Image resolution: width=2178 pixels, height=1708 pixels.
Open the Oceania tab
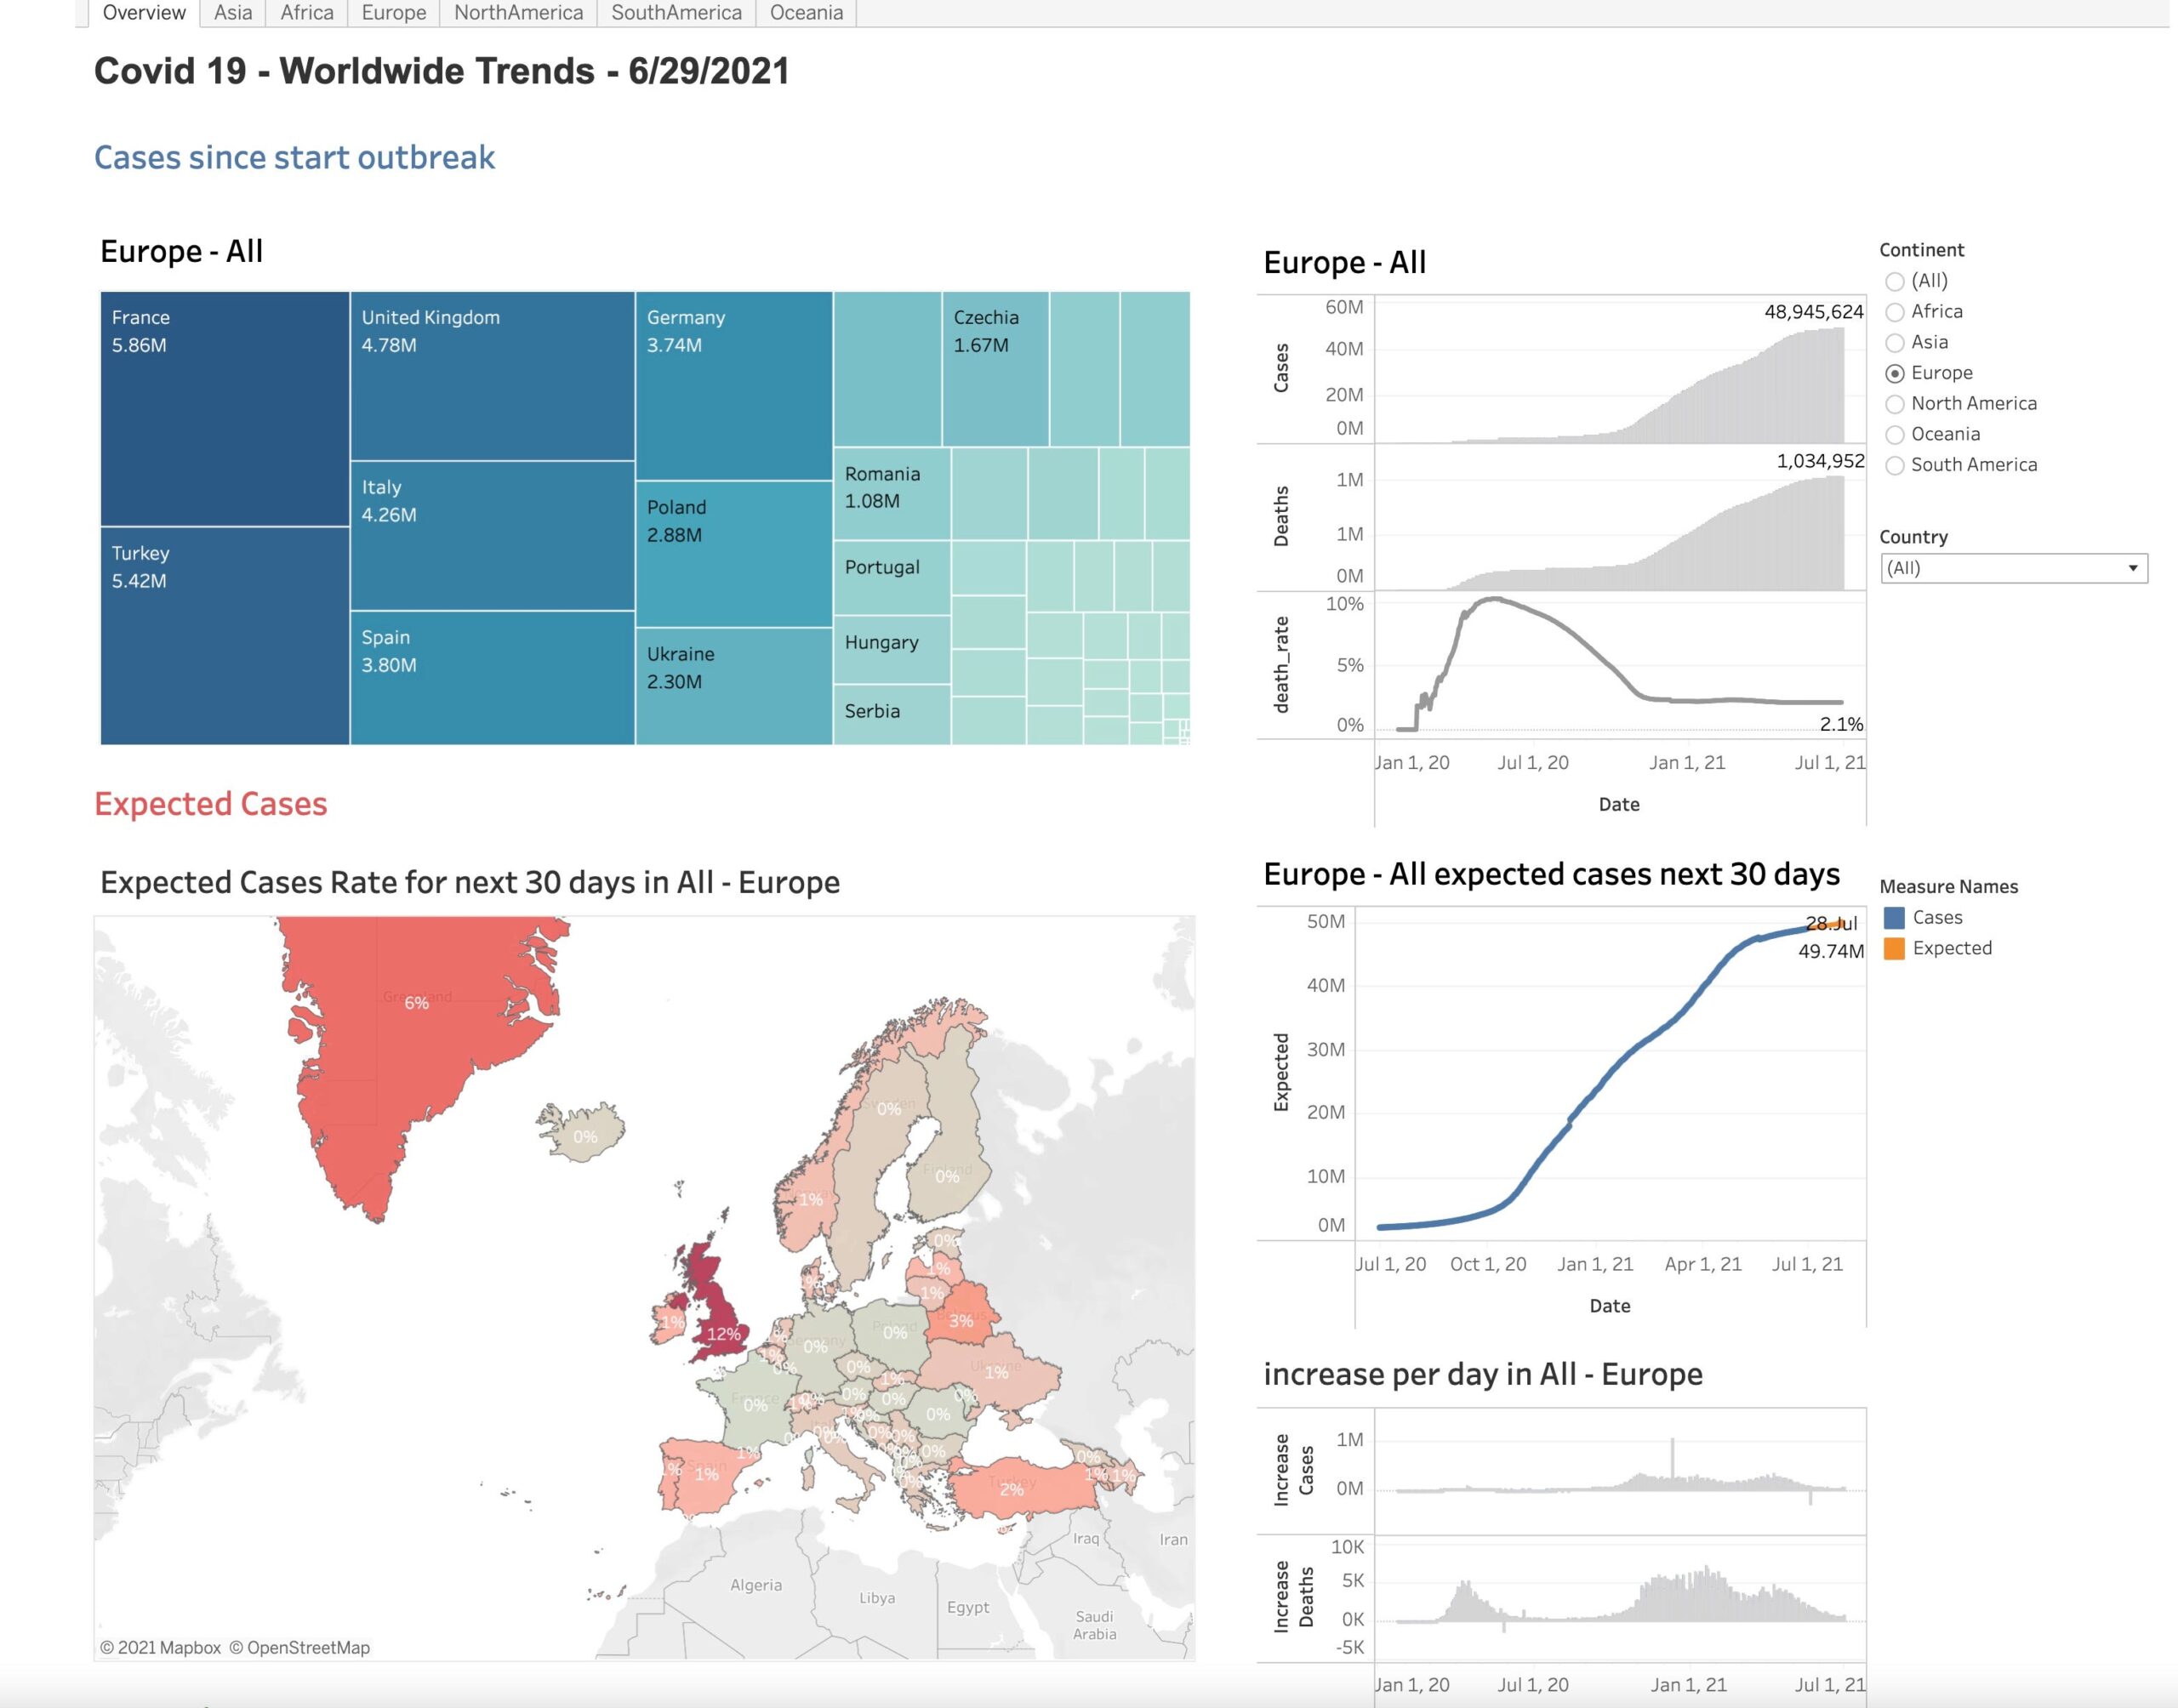pos(806,13)
